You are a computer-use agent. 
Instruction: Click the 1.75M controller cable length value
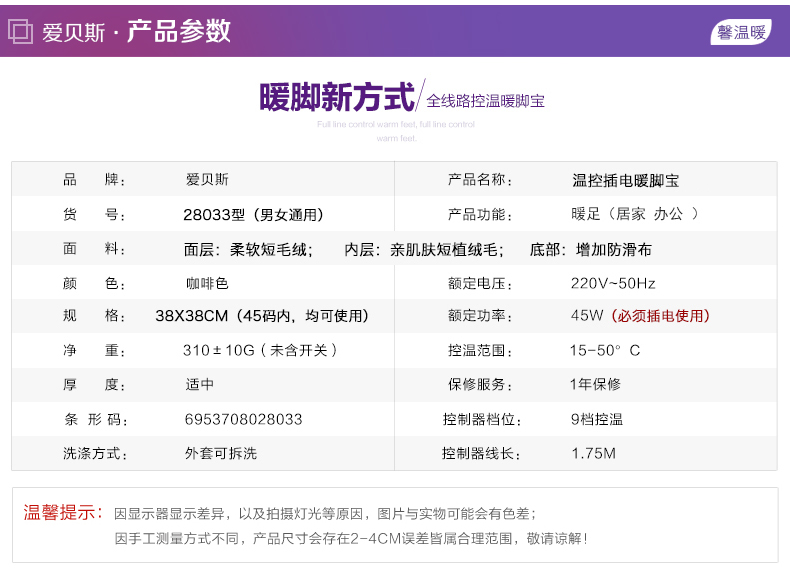pos(593,453)
